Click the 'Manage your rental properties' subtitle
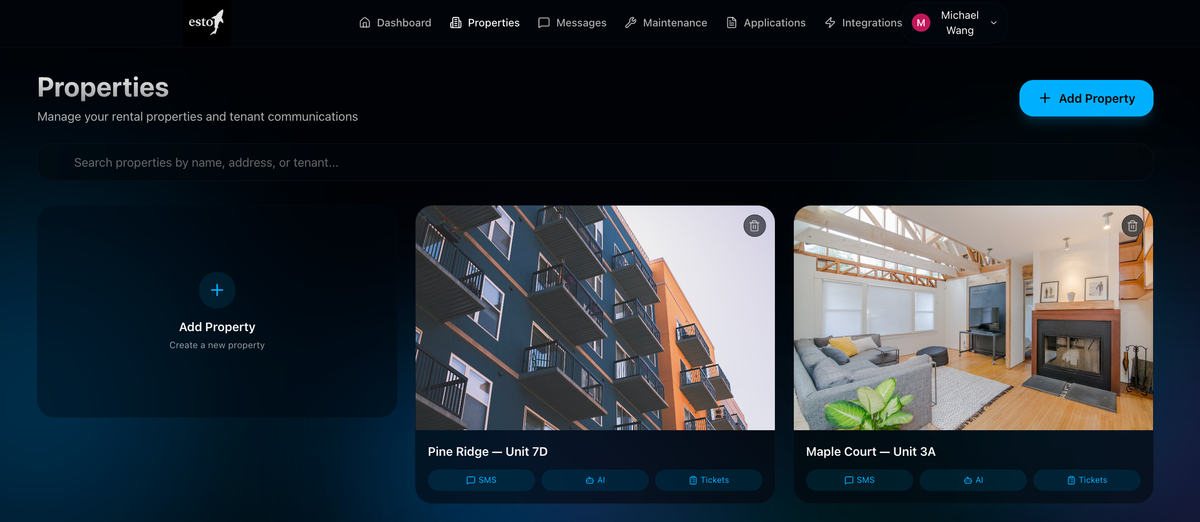 pos(197,116)
